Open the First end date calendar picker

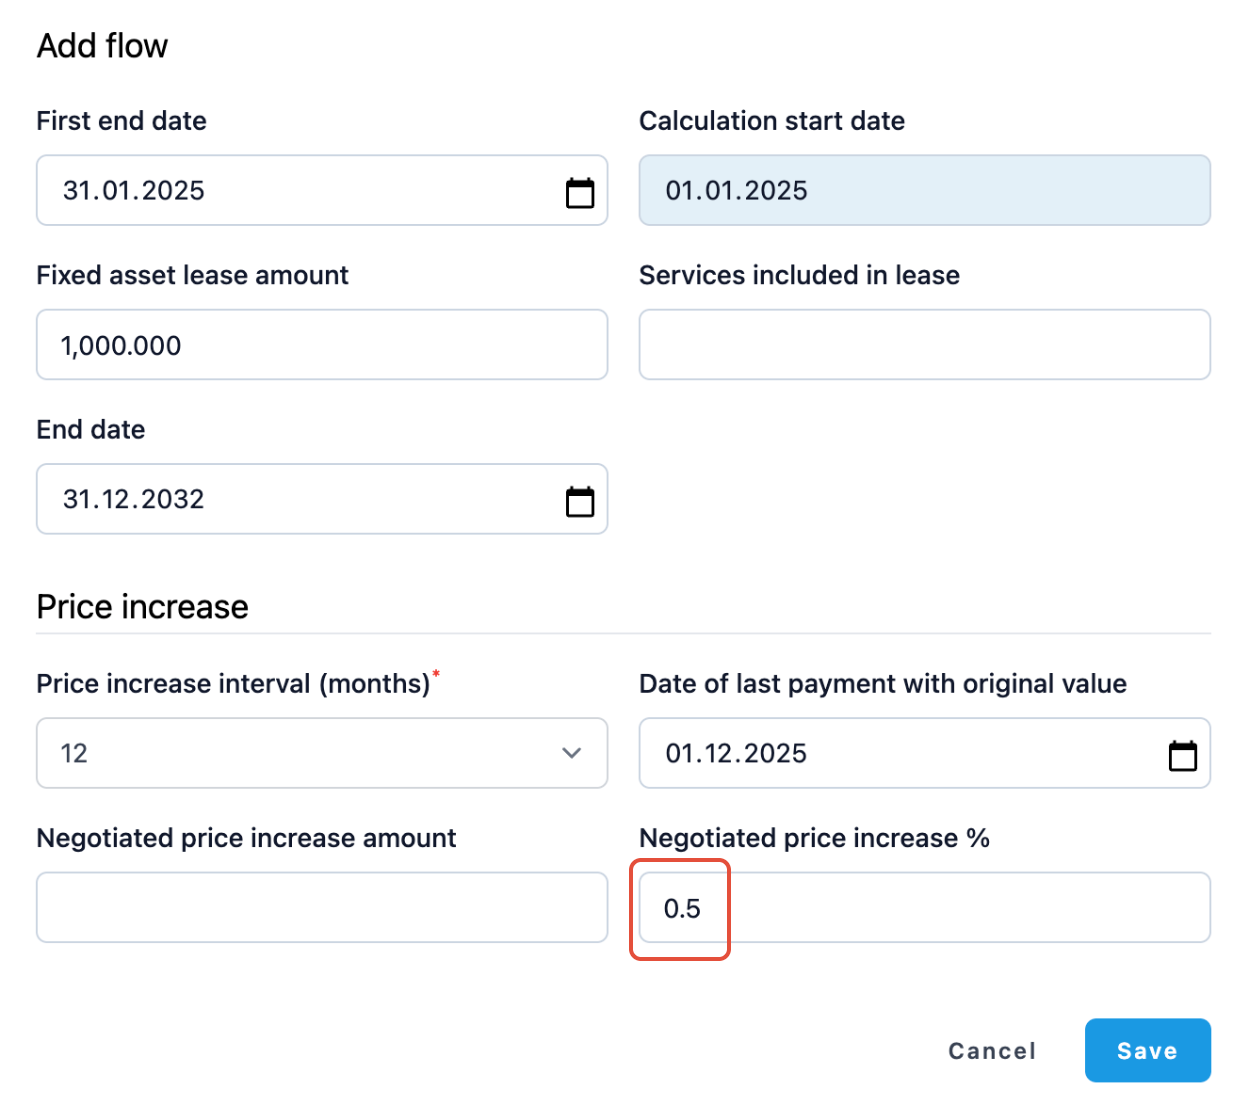tap(580, 192)
